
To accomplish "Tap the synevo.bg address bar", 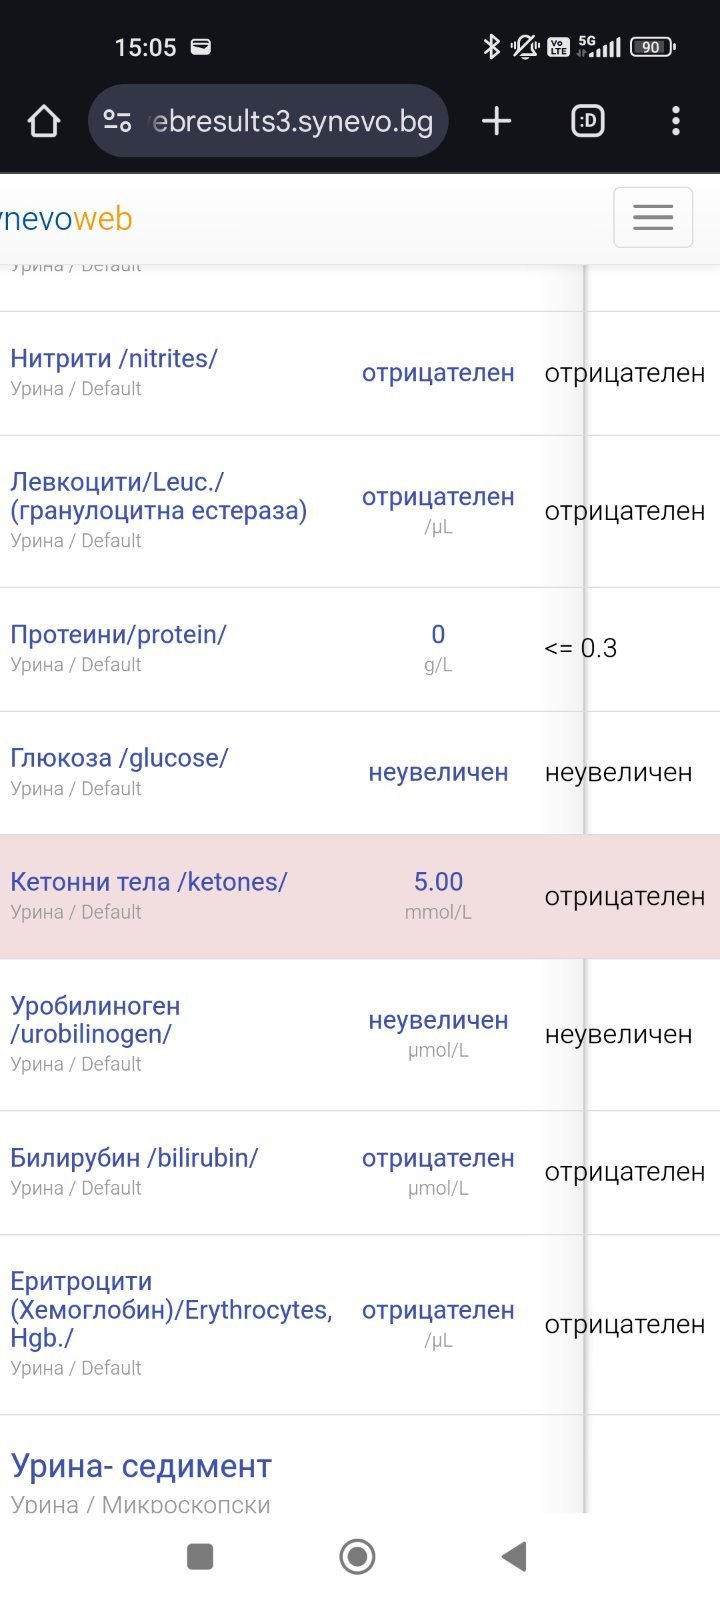I will click(292, 122).
